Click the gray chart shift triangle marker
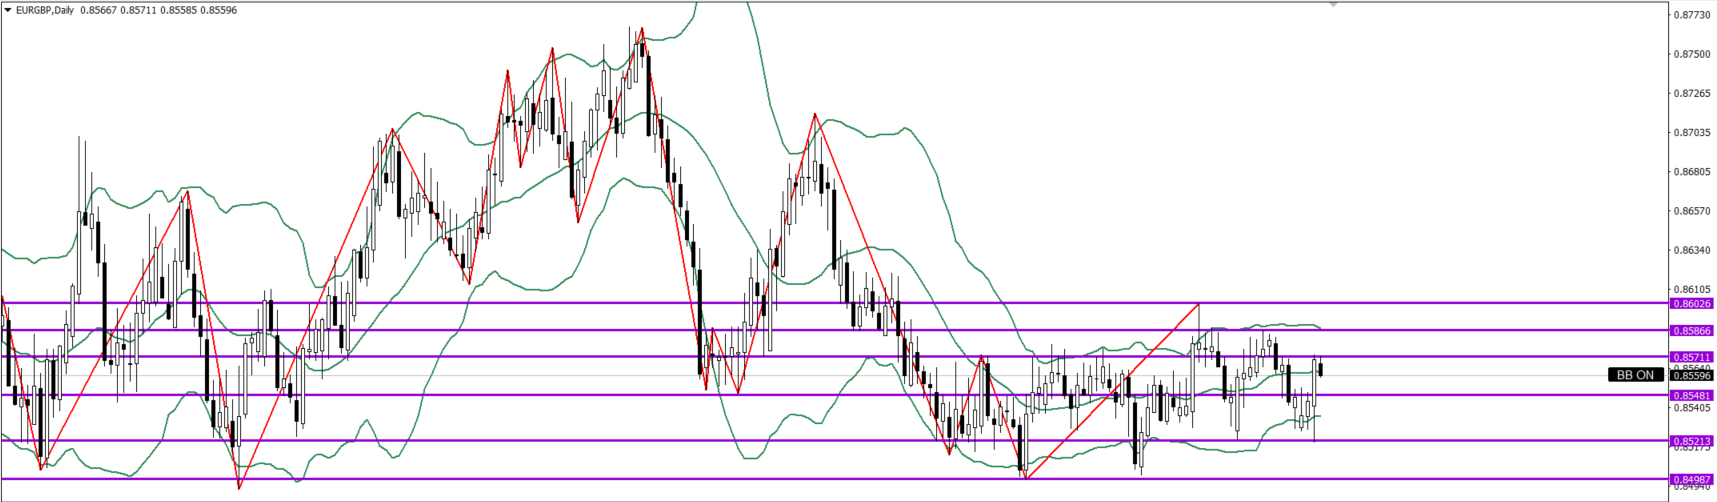 click(x=1333, y=5)
